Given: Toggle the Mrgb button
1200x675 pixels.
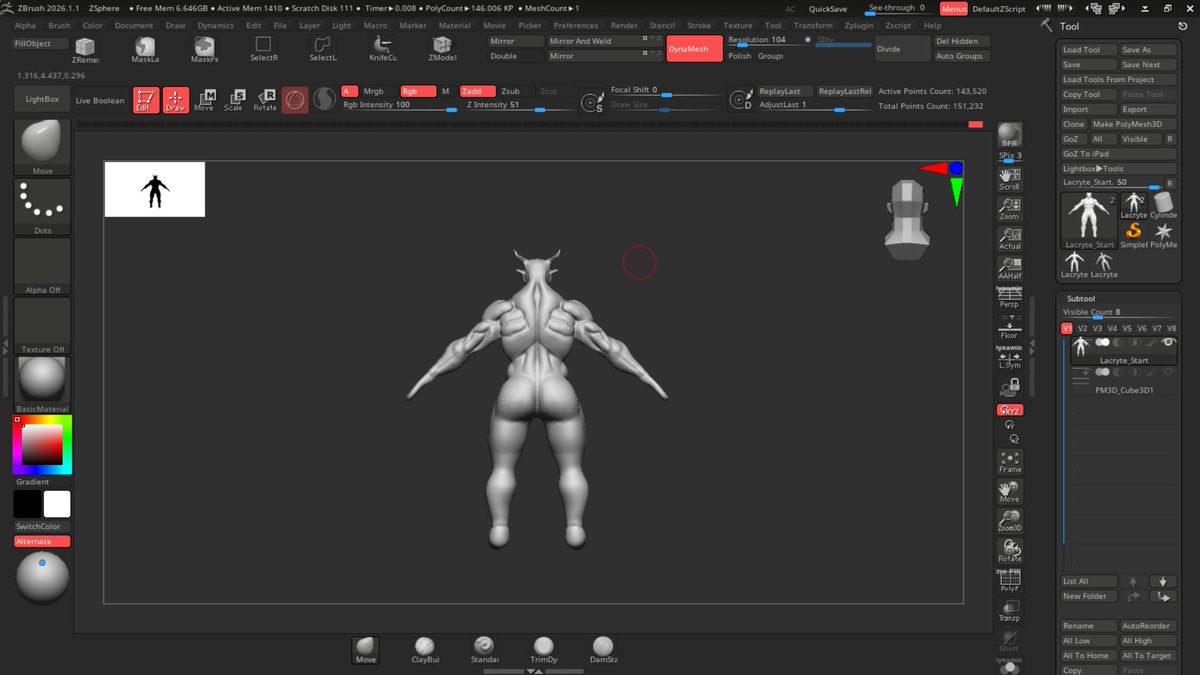Looking at the screenshot, I should 373,91.
